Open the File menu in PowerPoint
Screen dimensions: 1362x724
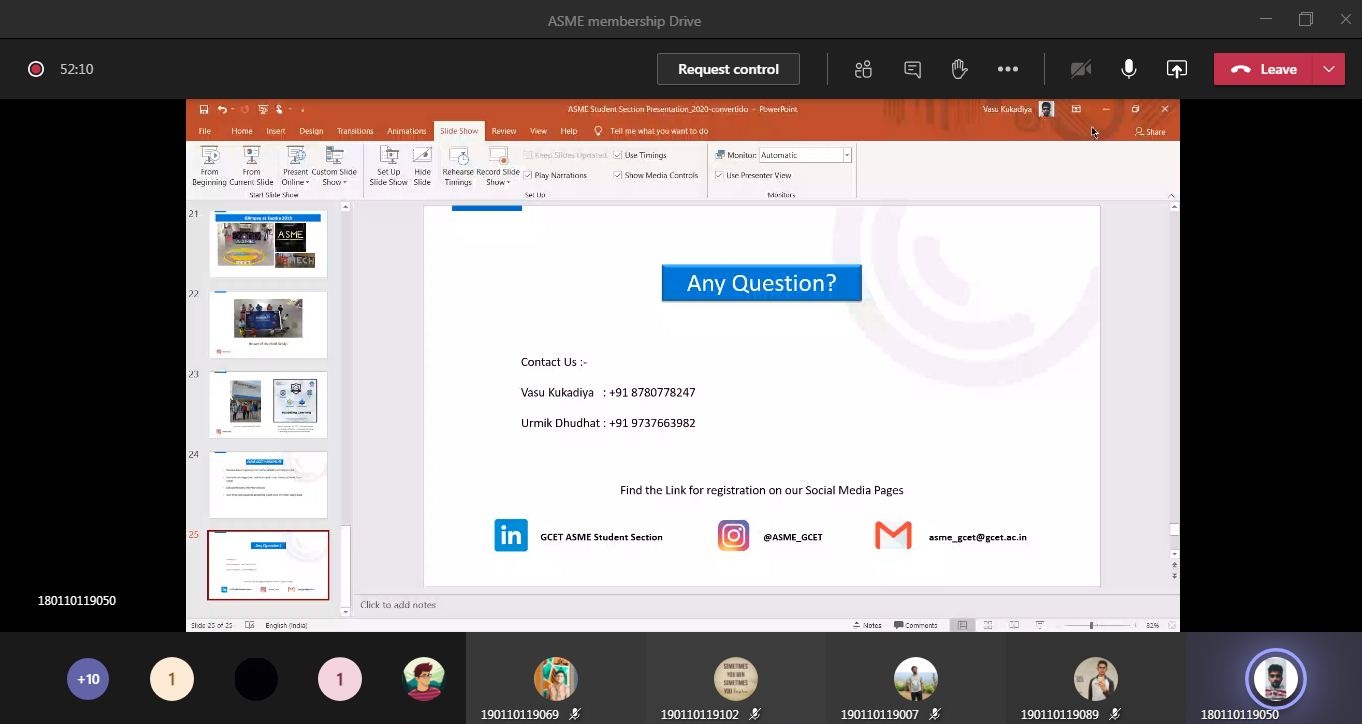(x=204, y=131)
